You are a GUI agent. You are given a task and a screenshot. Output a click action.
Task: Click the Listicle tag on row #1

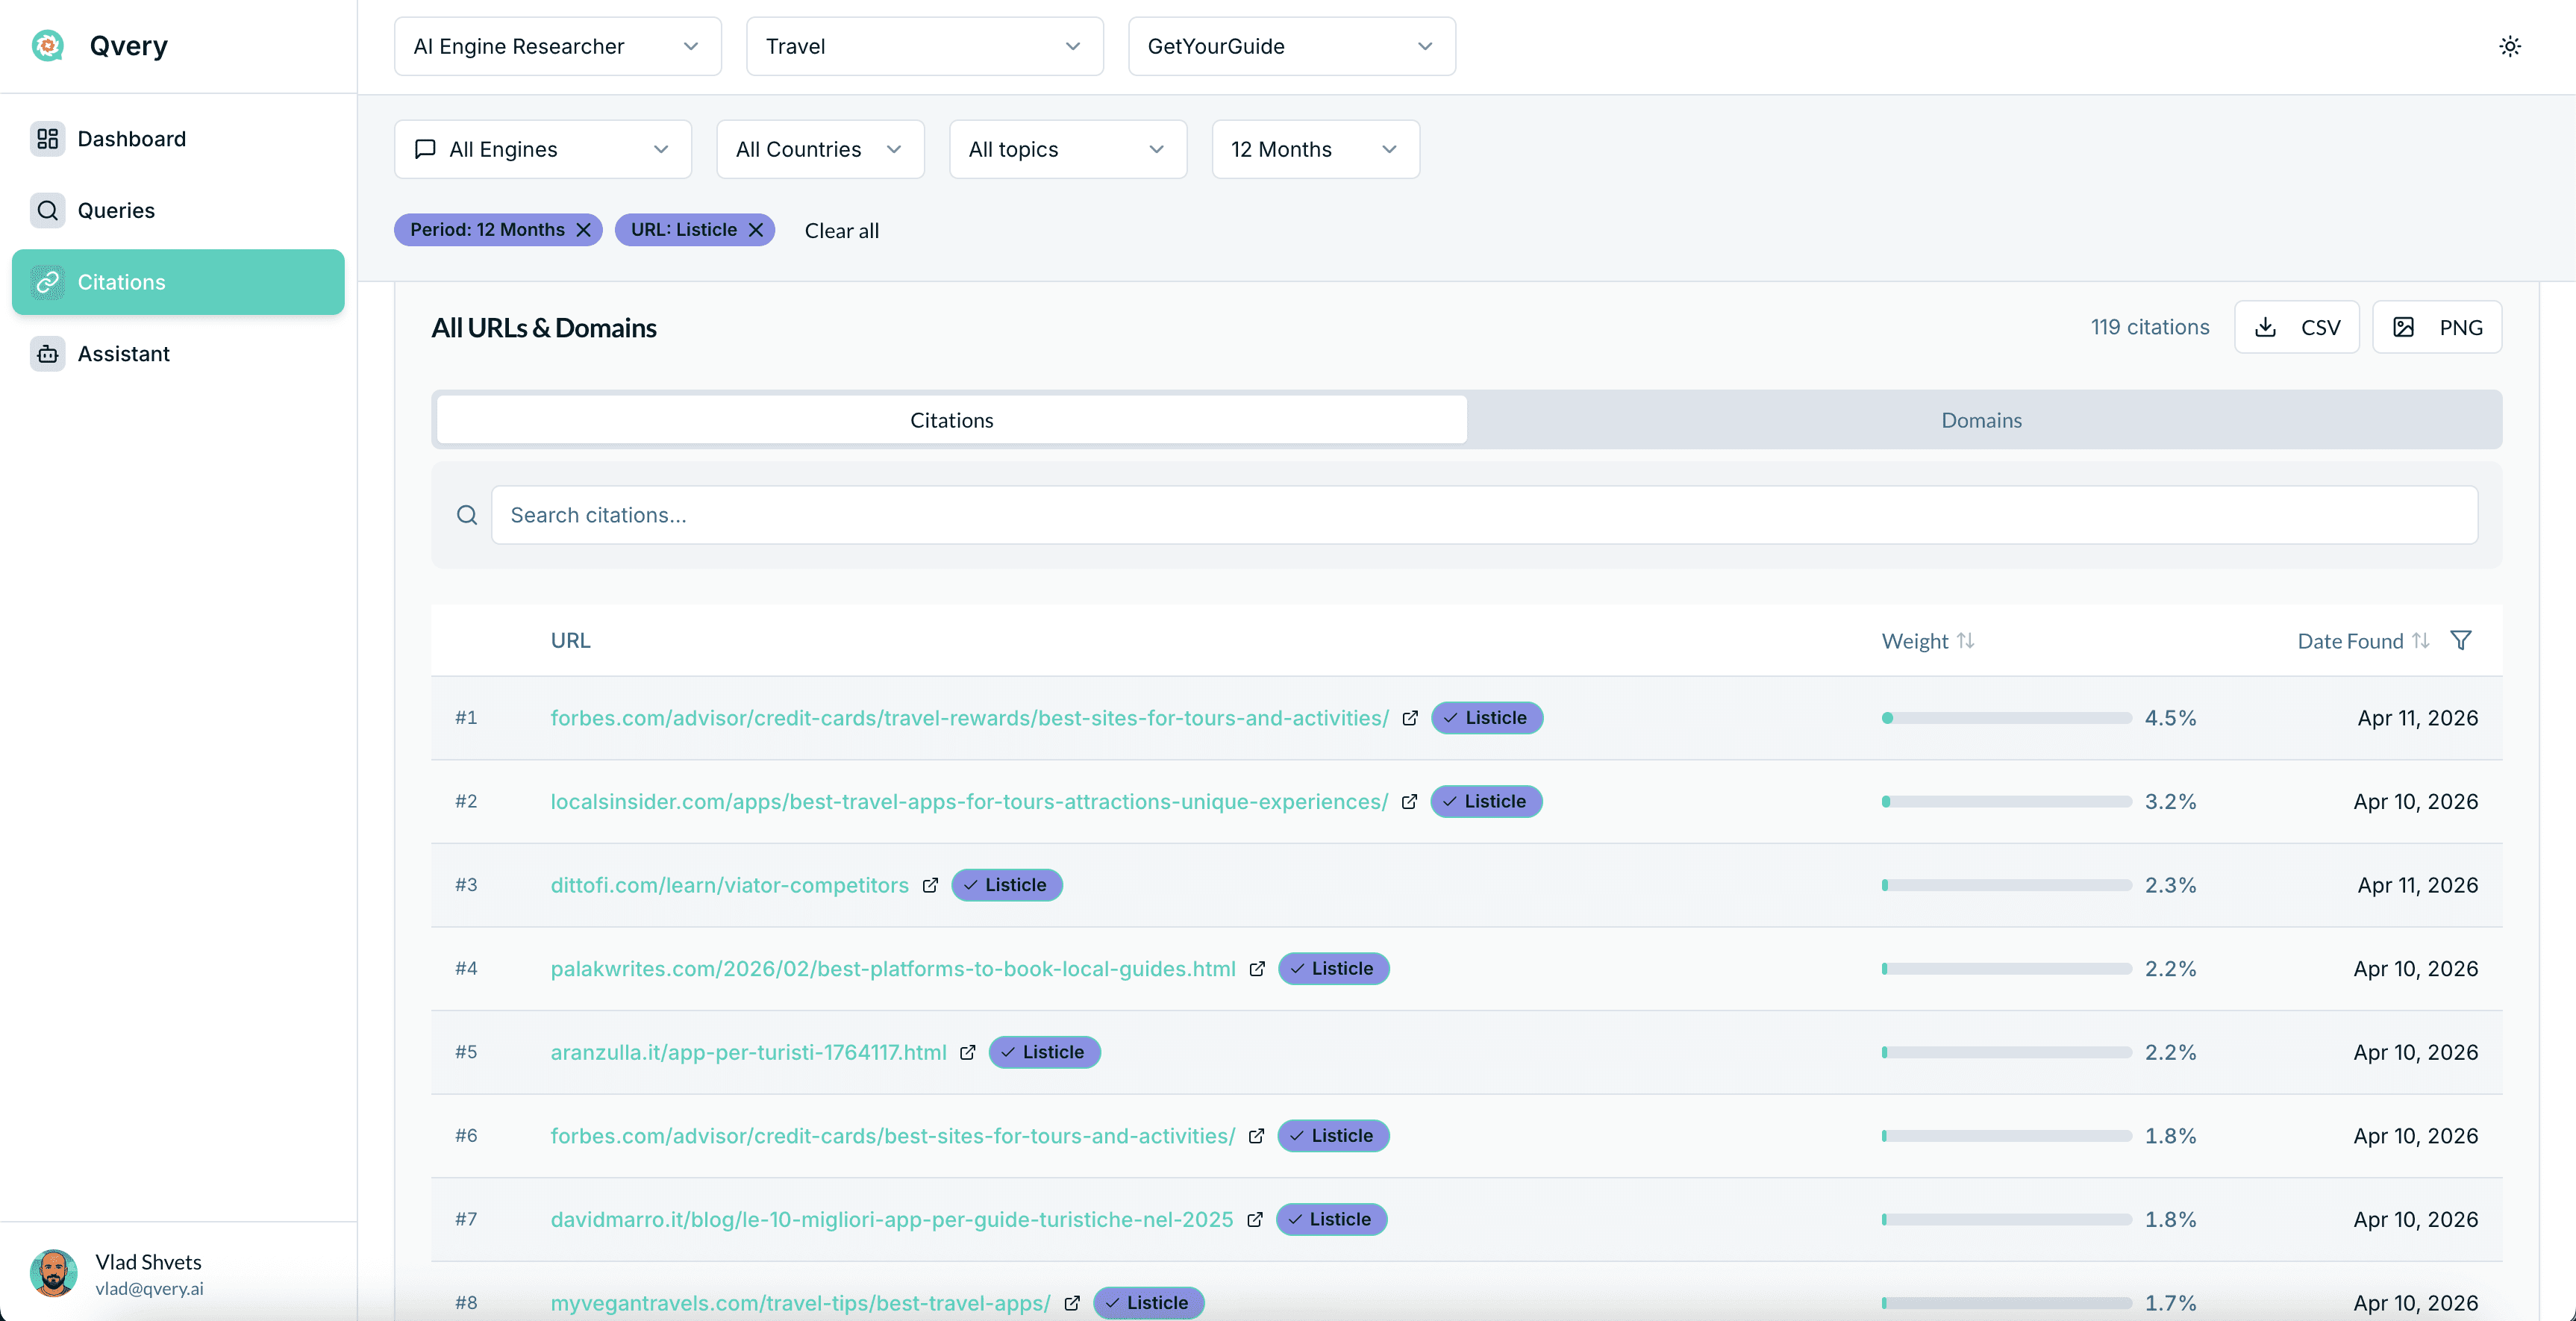point(1487,718)
